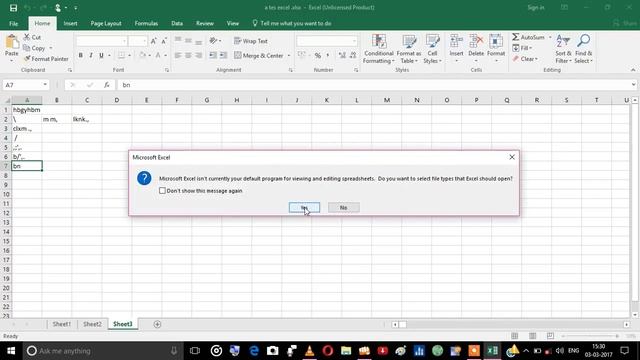This screenshot has width=640, height=360.
Task: Click the horizontal scrollbar right arrow
Action: [x=627, y=324]
